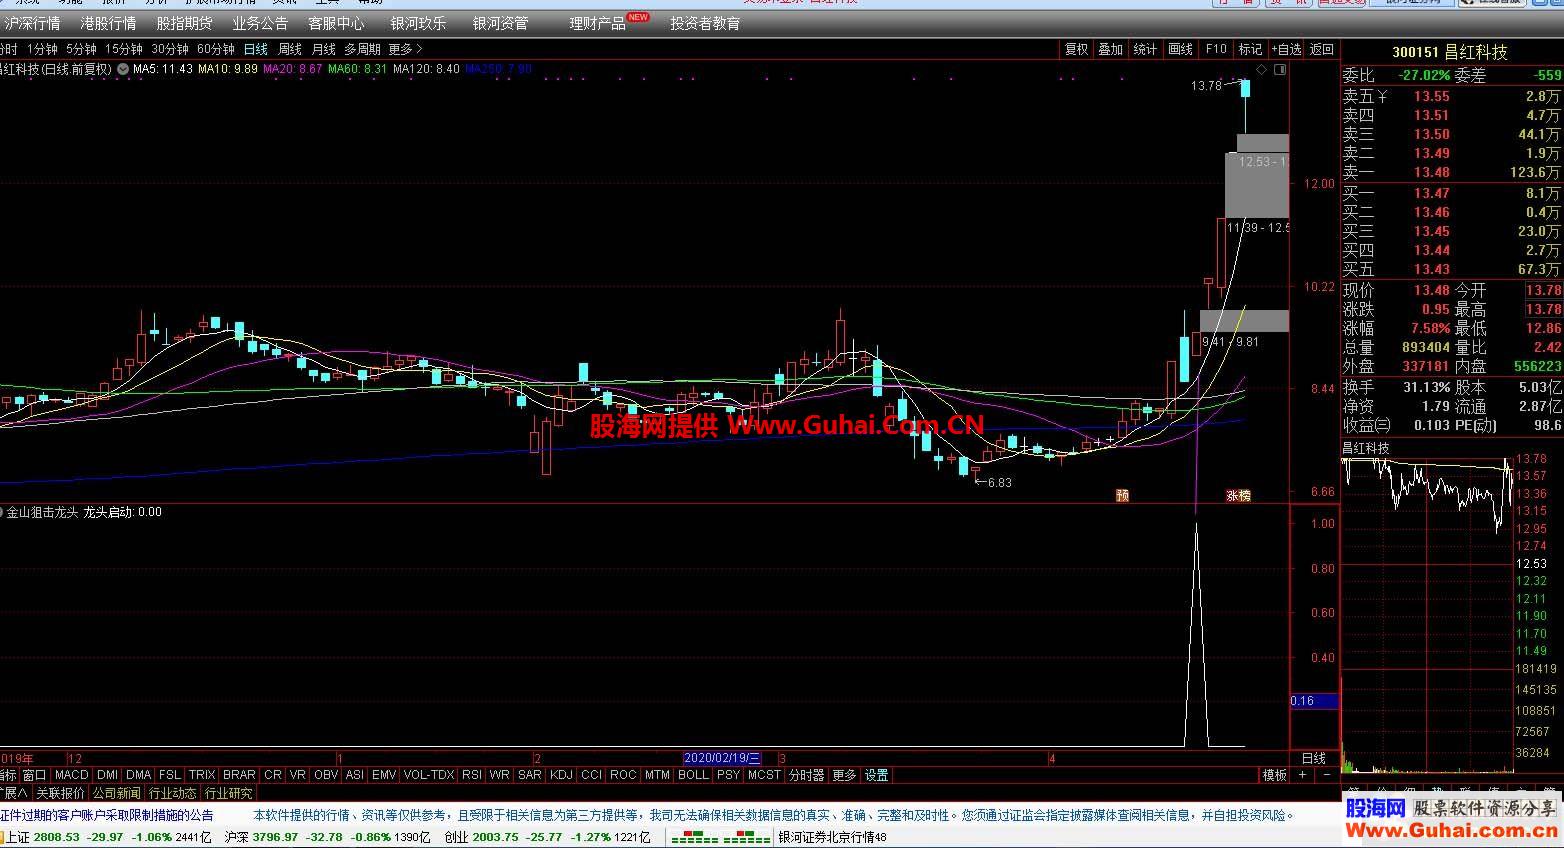The image size is (1564, 848).
Task: Click the 300151 昌红科技 stock title
Action: pyautogui.click(x=1449, y=52)
